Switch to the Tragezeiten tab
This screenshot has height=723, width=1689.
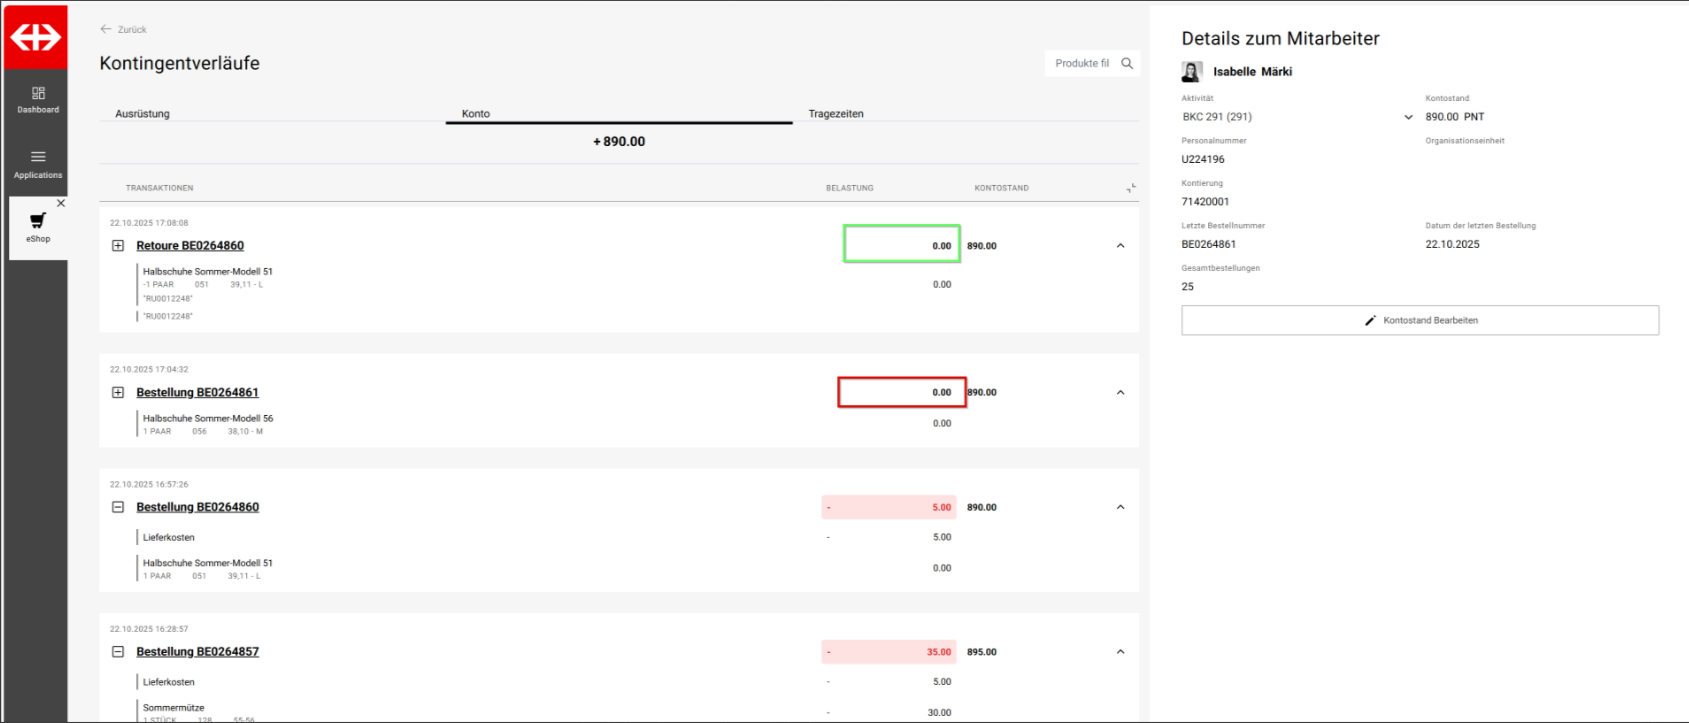pos(835,114)
